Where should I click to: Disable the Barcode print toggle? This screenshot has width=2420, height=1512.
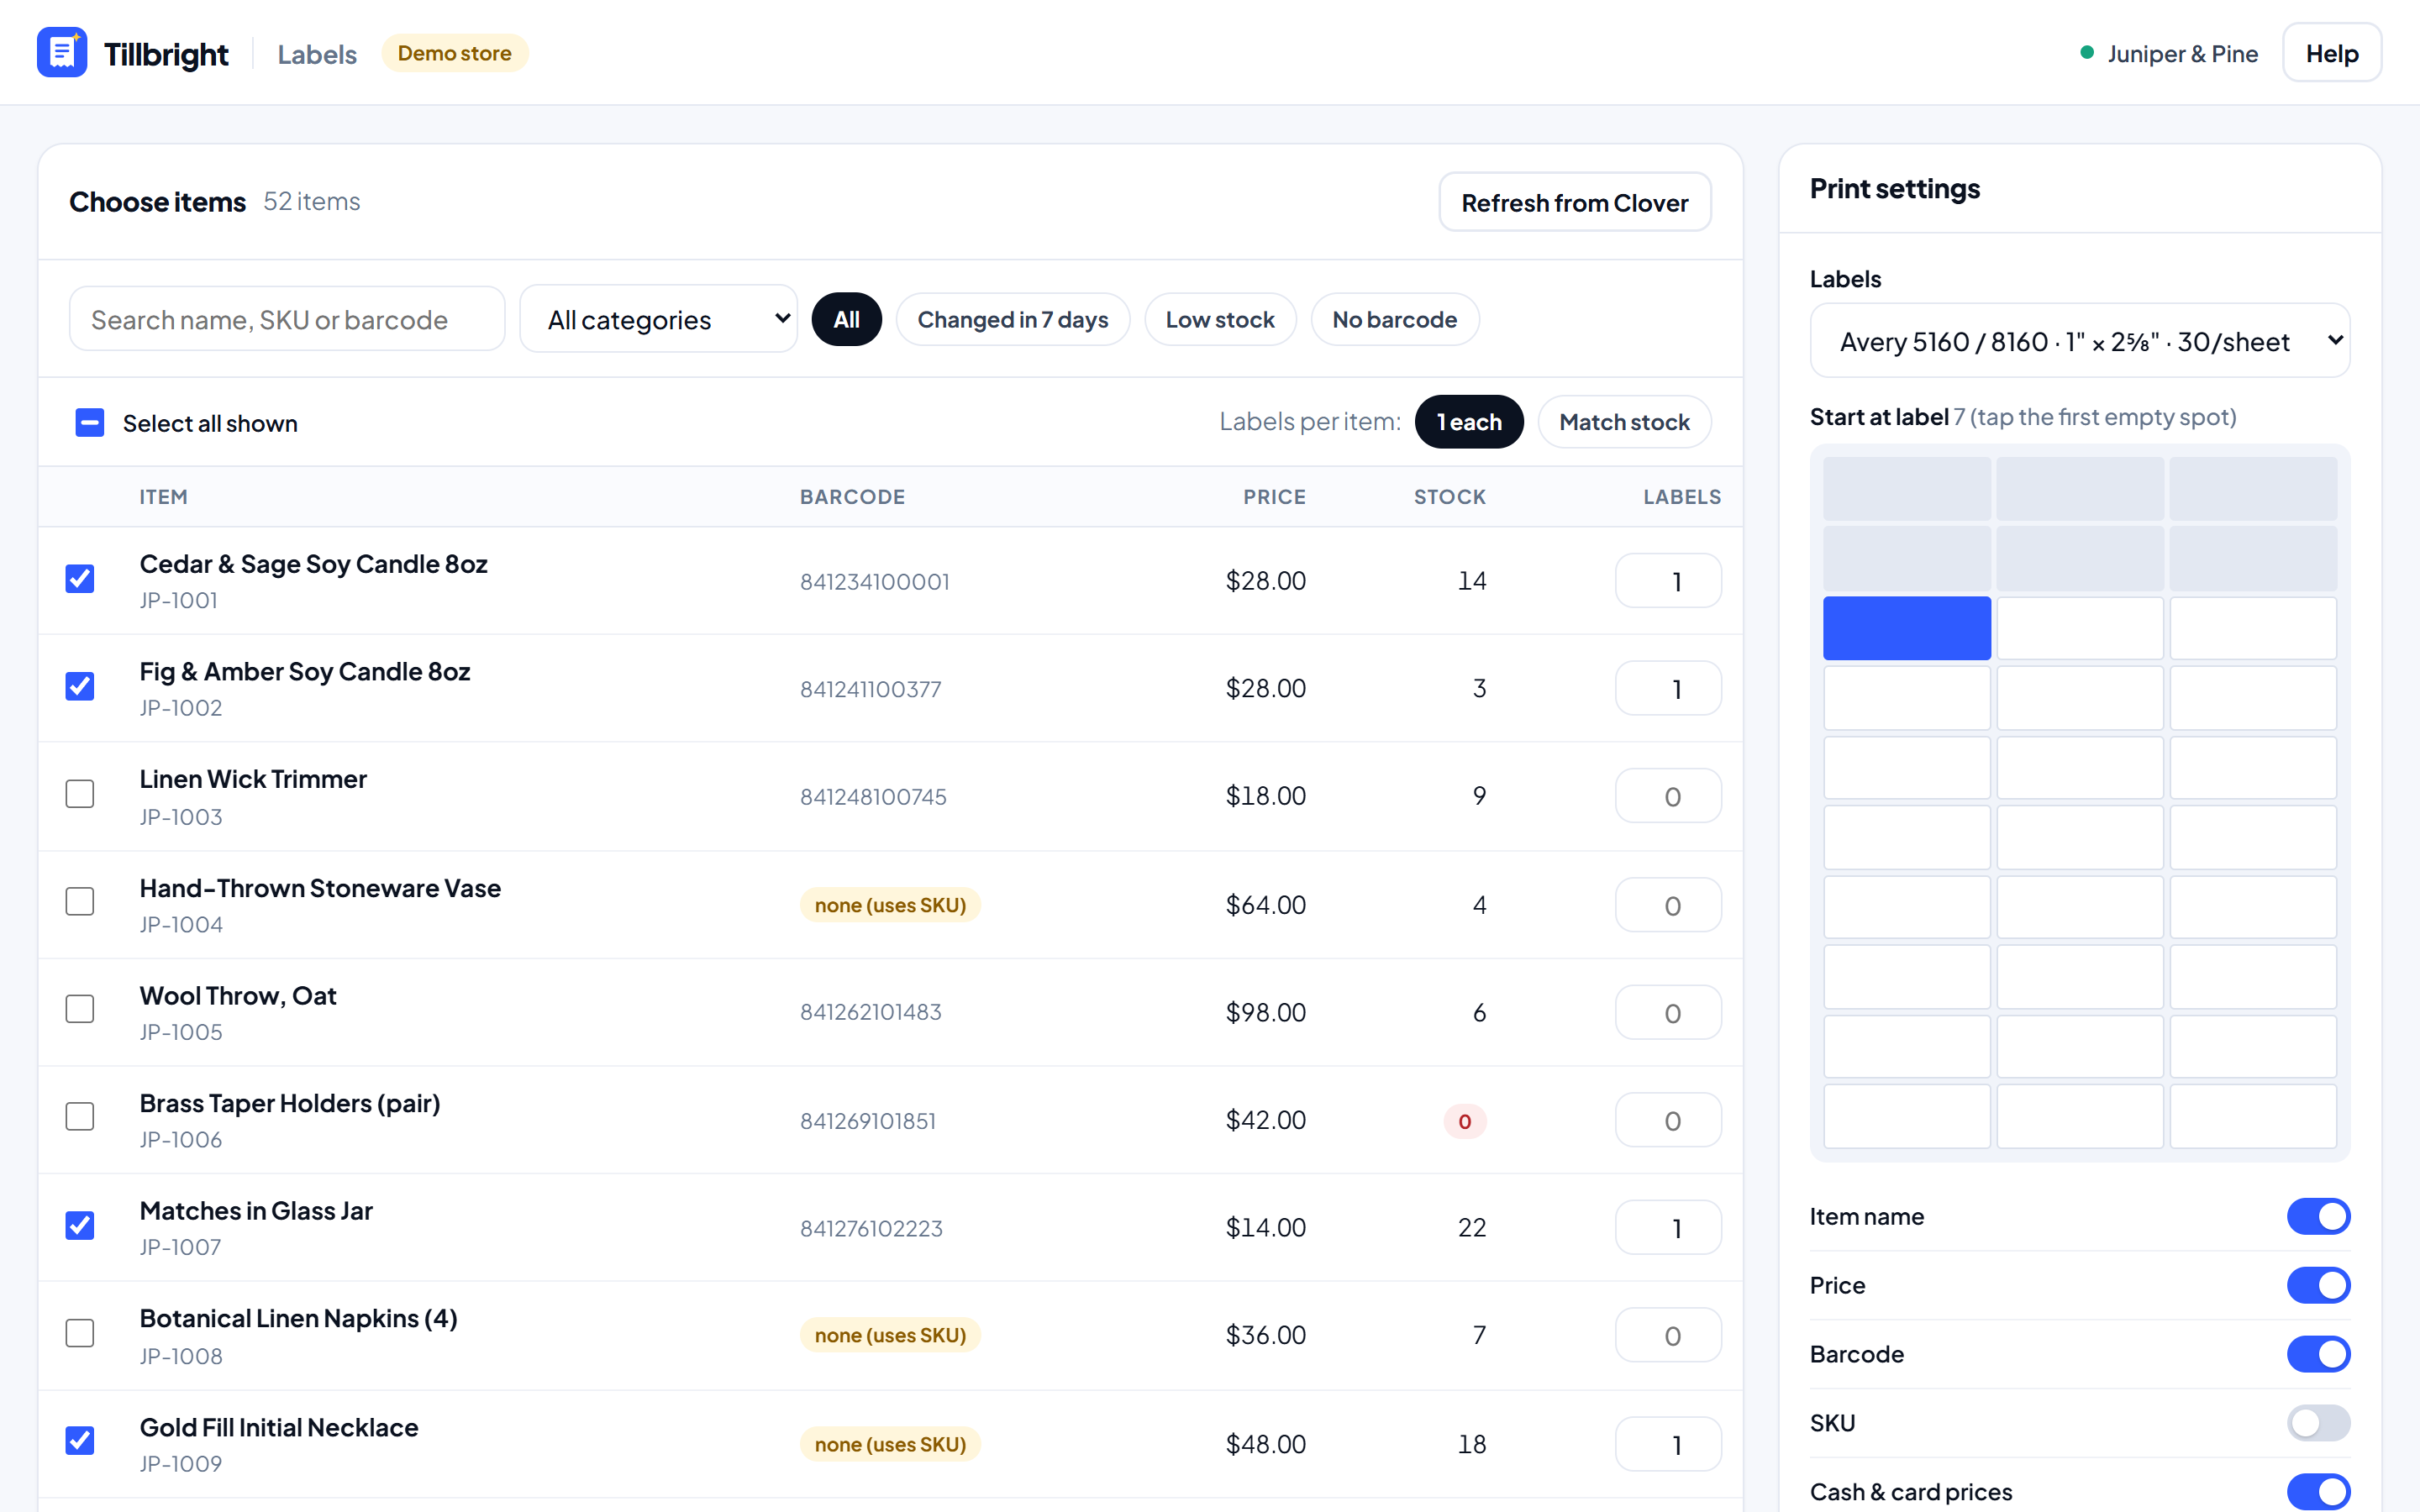[2318, 1354]
